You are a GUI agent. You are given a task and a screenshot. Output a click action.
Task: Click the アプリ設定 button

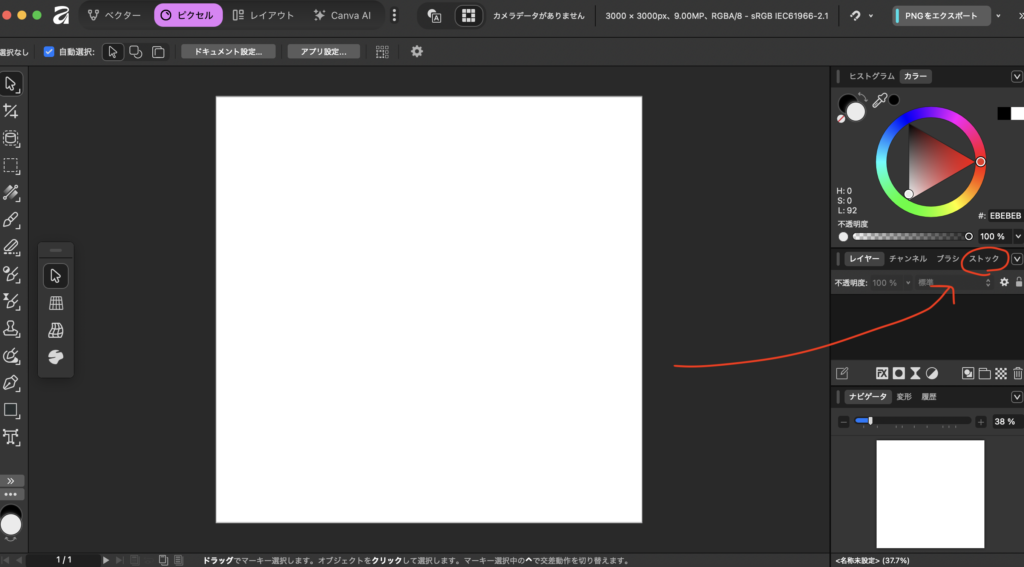click(x=323, y=52)
